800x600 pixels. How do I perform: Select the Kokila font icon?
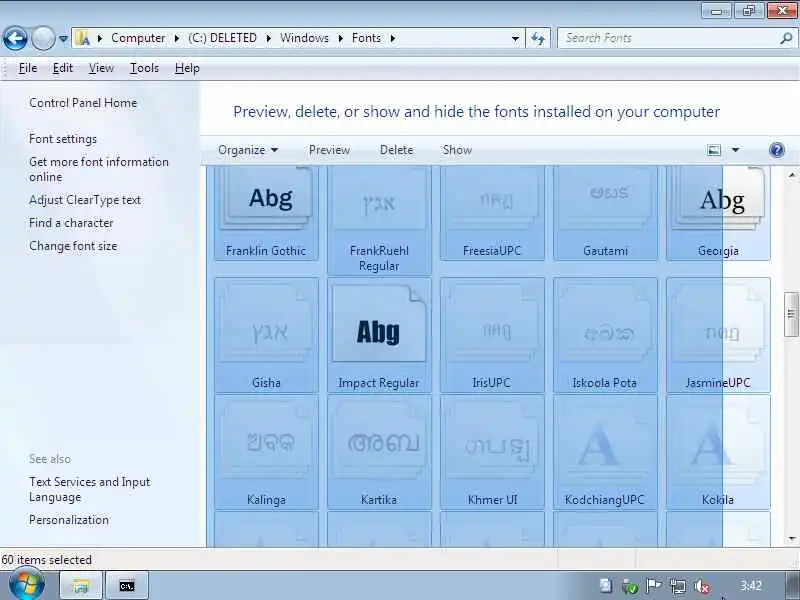click(718, 452)
